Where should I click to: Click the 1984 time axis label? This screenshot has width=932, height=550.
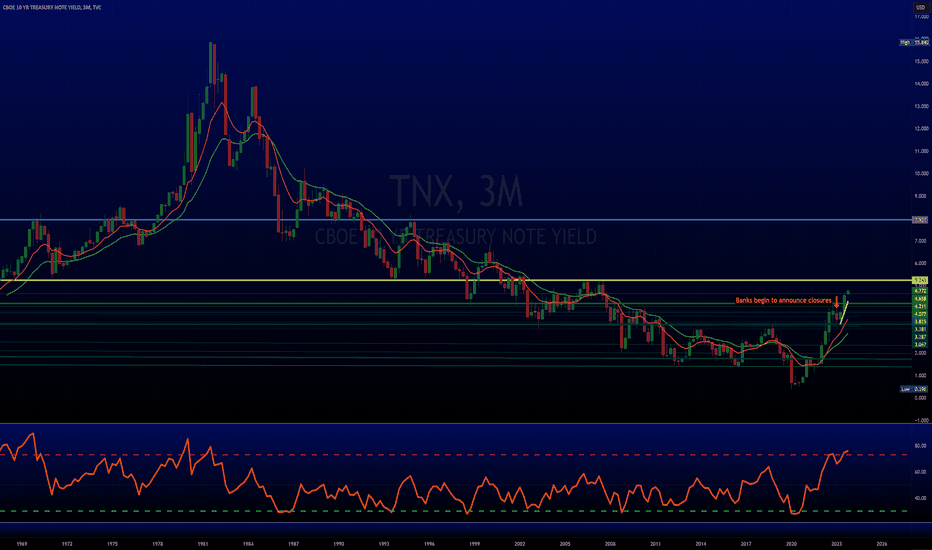tap(248, 544)
